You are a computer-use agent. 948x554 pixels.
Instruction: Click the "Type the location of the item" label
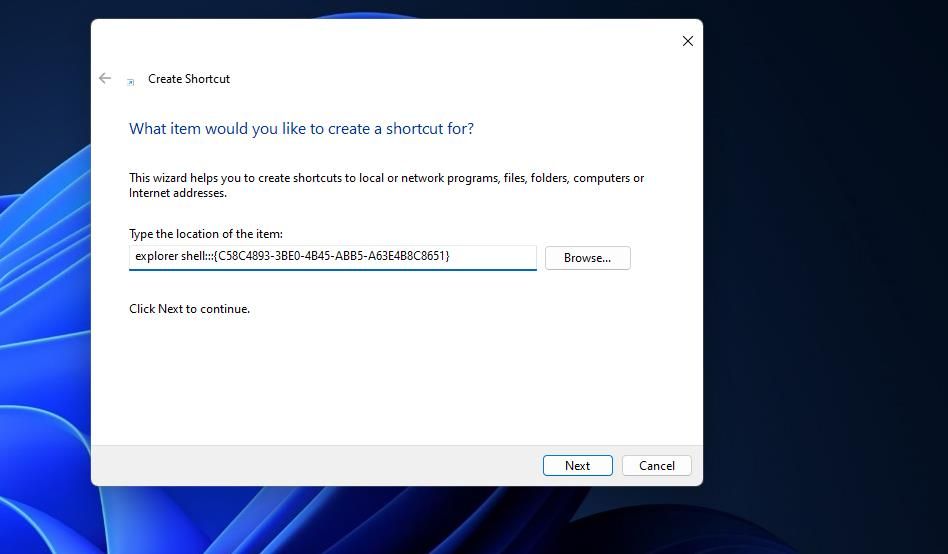click(206, 233)
